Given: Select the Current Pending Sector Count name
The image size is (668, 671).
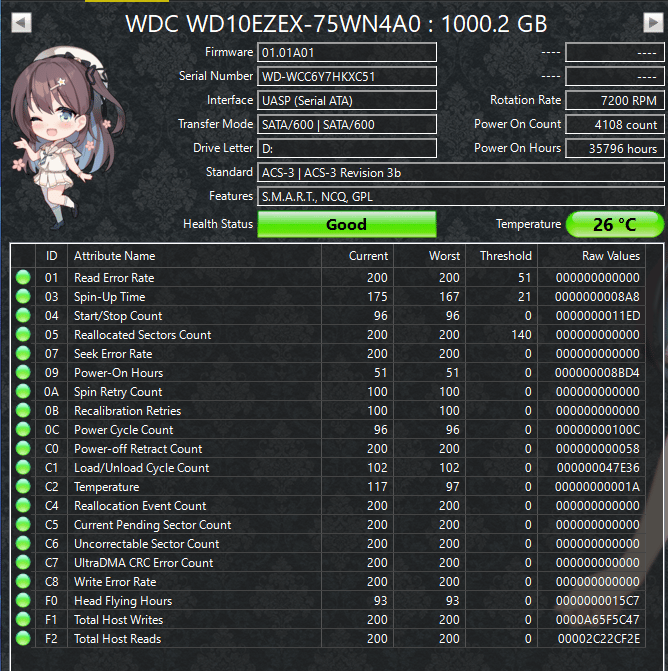Looking at the screenshot, I should 152,525.
